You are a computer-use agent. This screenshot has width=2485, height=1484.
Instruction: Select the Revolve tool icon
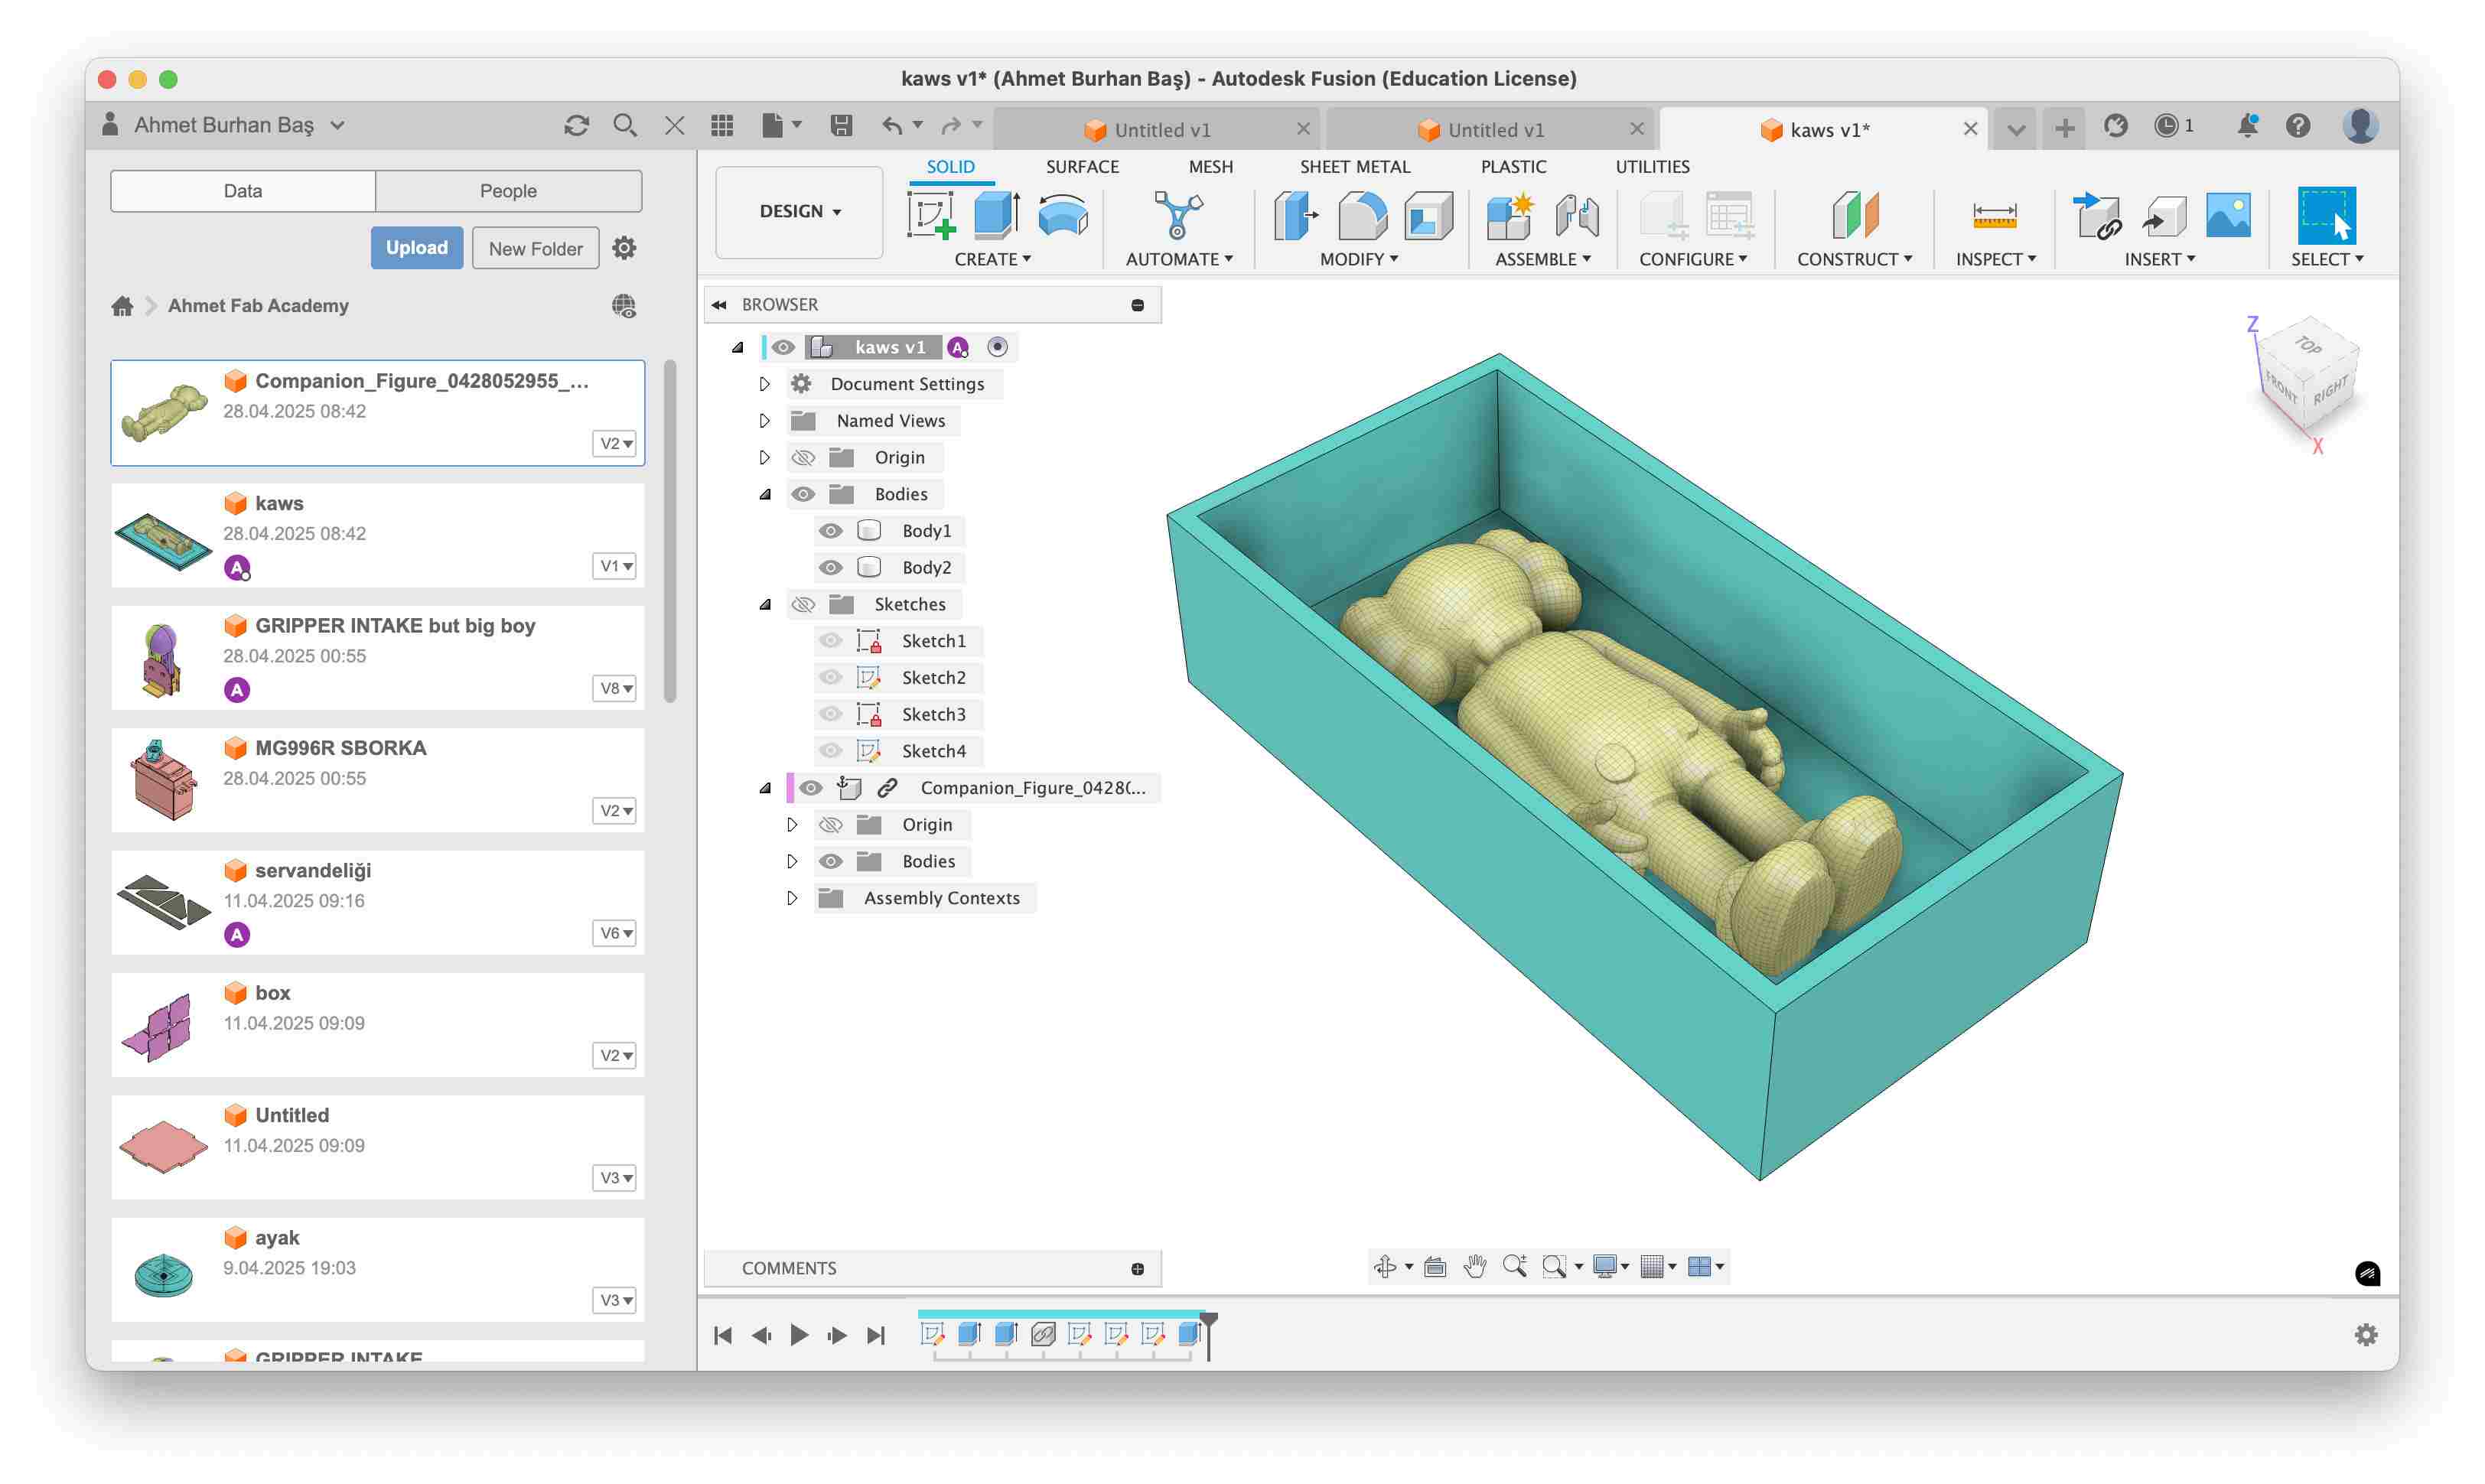(x=1062, y=215)
